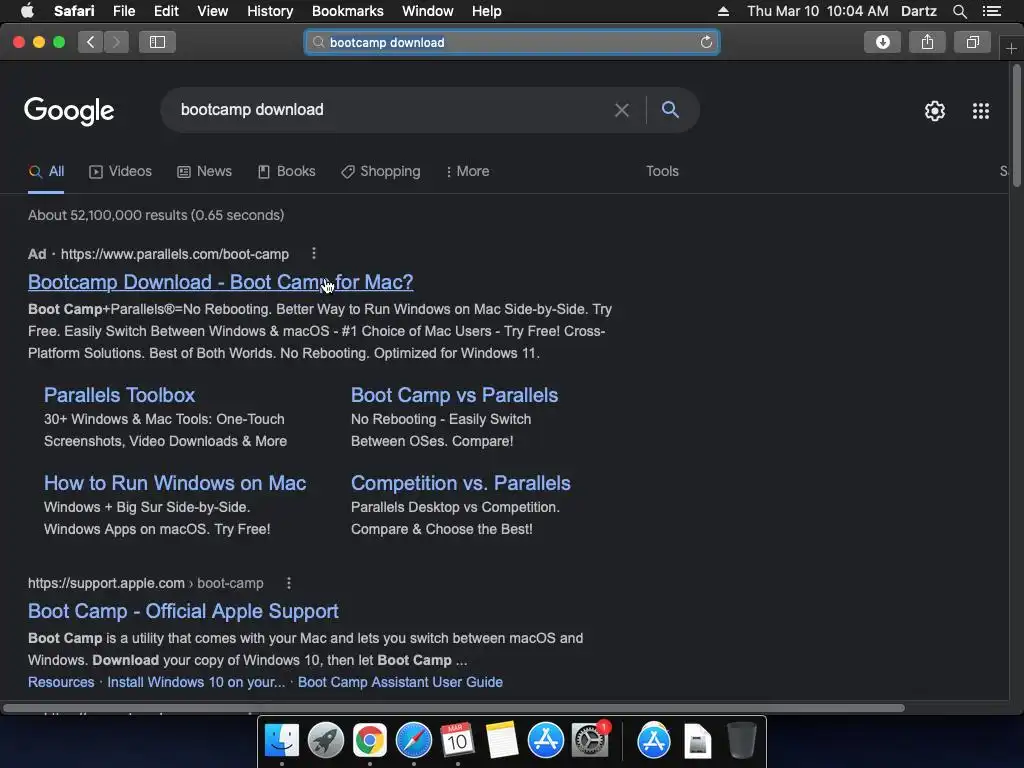
Task: Open Calendar in the Dock
Action: tap(457, 741)
